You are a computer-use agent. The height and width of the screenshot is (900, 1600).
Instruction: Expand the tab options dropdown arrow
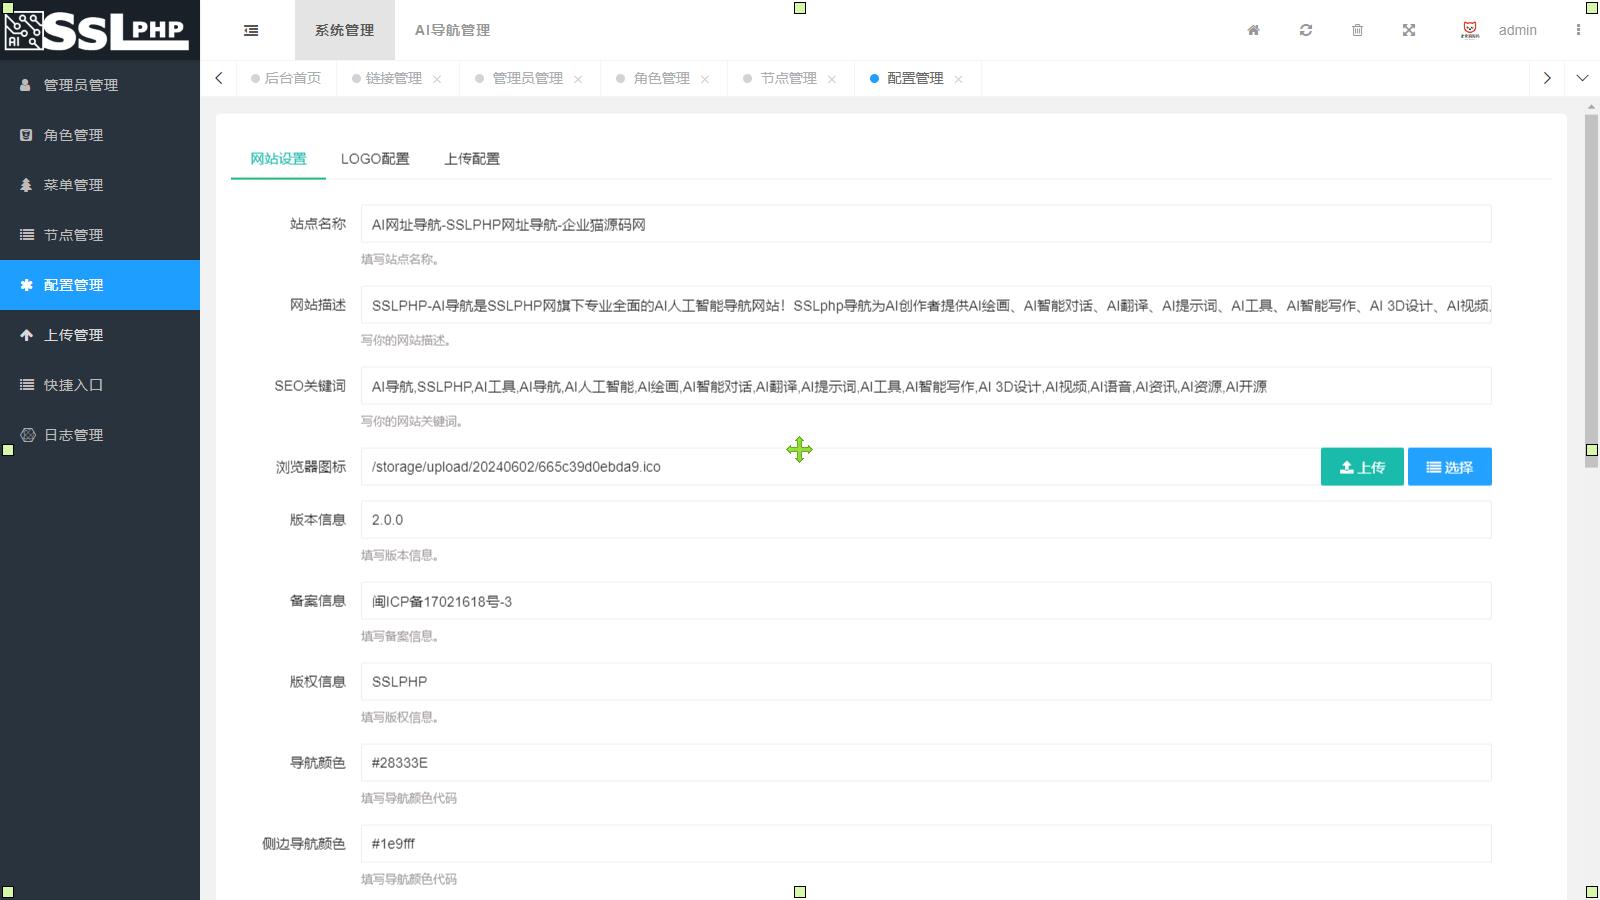coord(1582,78)
